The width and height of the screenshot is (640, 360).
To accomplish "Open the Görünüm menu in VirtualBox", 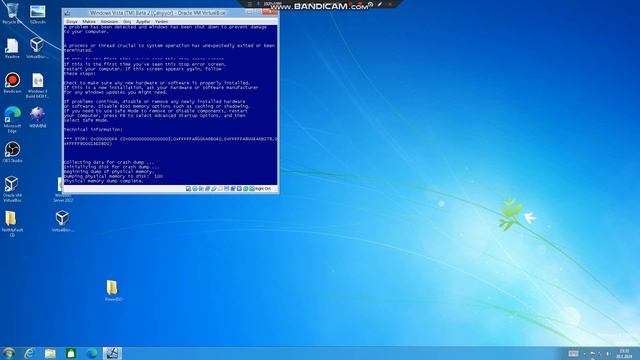I will [109, 21].
